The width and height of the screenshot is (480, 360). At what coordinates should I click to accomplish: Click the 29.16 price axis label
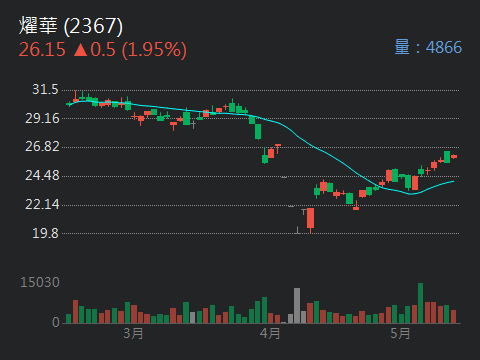click(42, 118)
